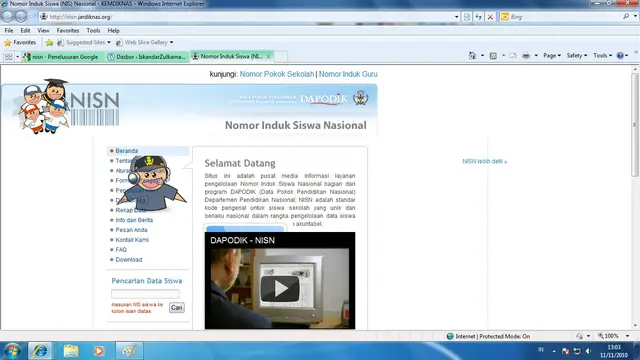Image resolution: width=640 pixels, height=360 pixels.
Task: Click the Bing search magnifier icon
Action: click(626, 16)
